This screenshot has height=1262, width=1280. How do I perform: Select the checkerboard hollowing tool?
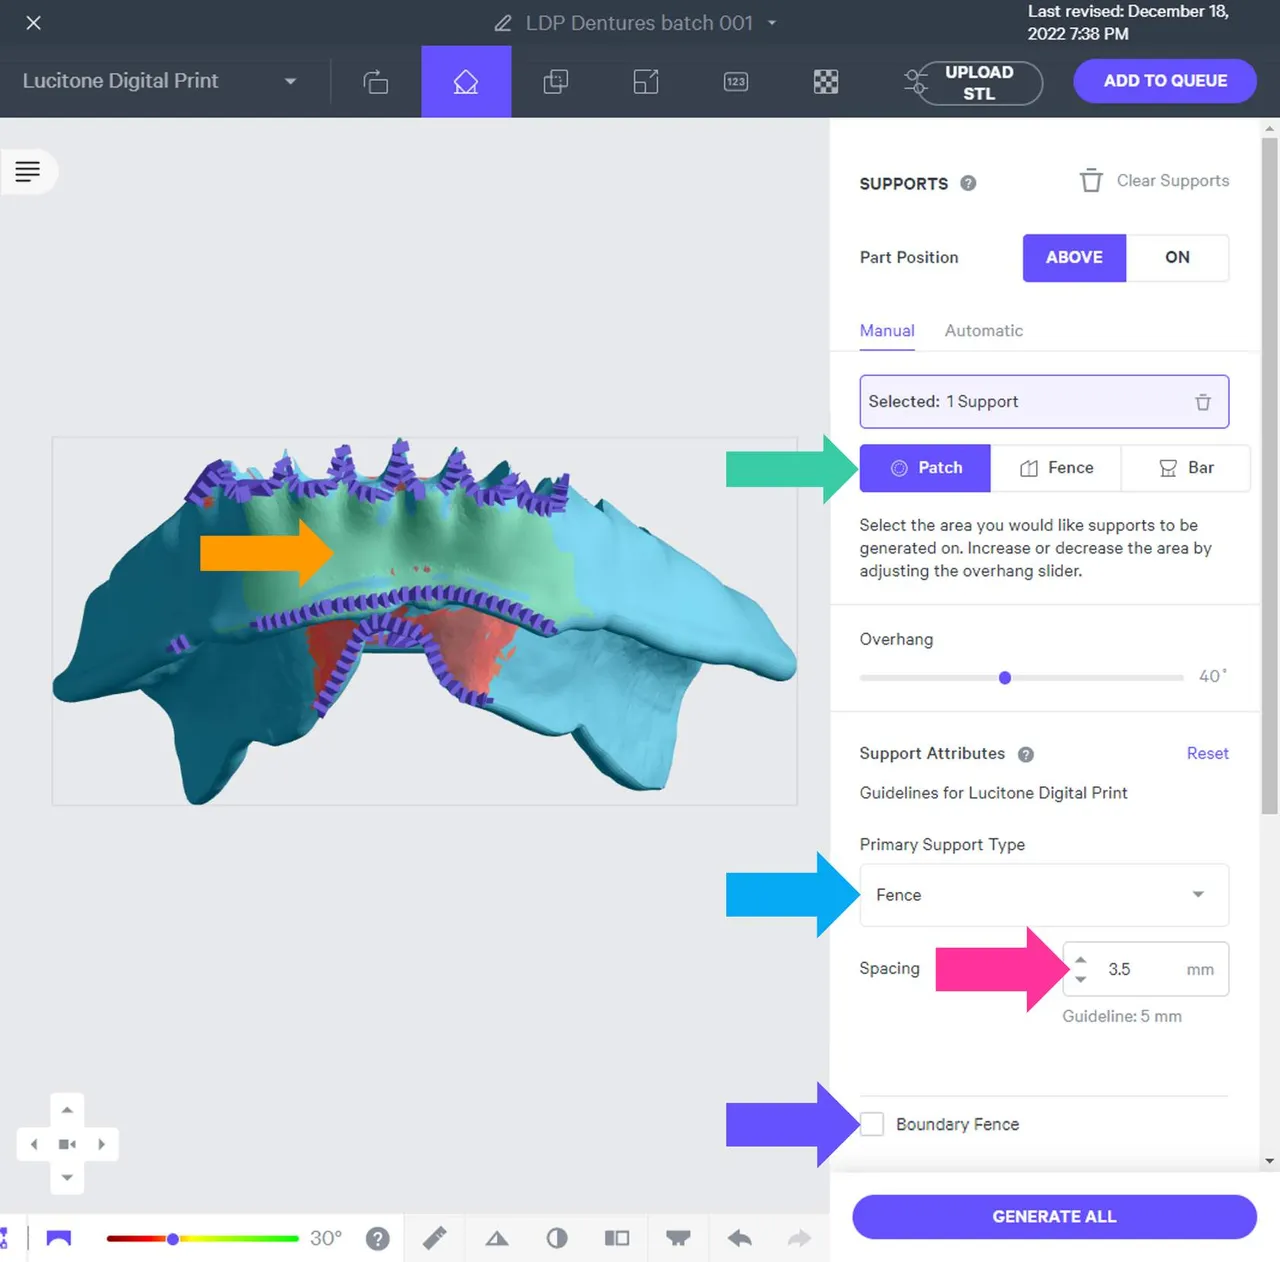[825, 82]
